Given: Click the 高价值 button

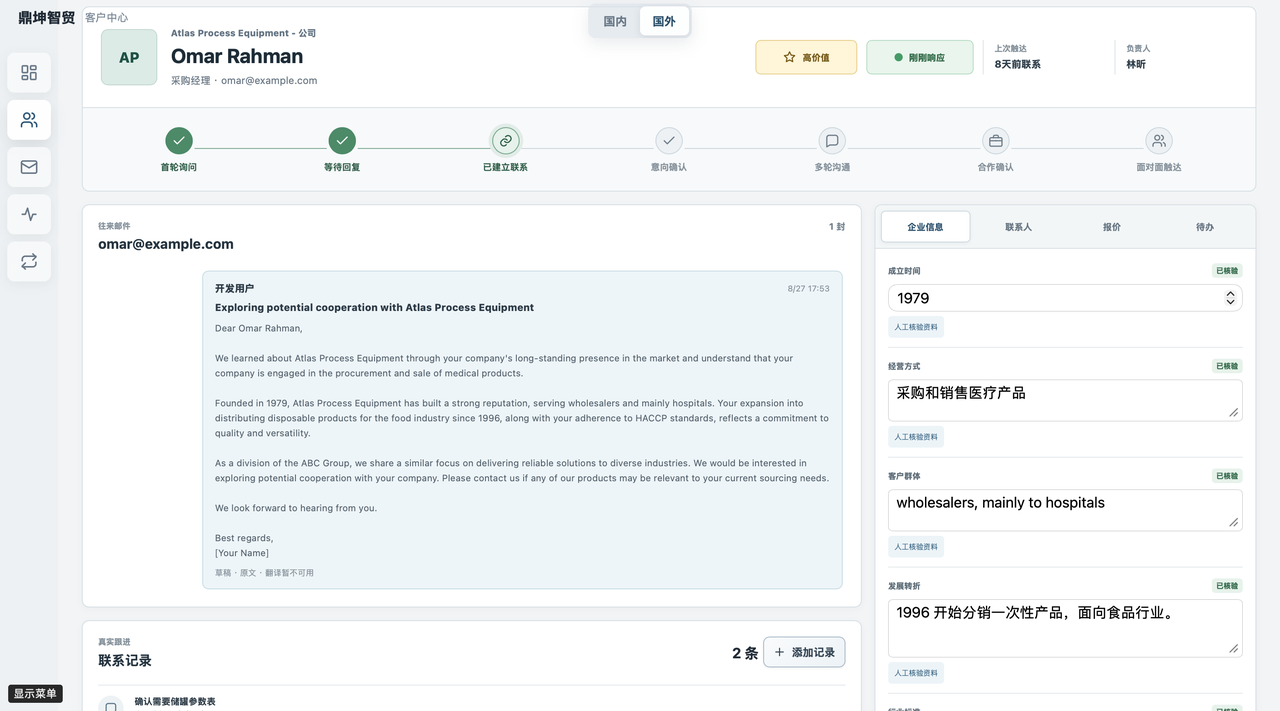Looking at the screenshot, I should [806, 58].
